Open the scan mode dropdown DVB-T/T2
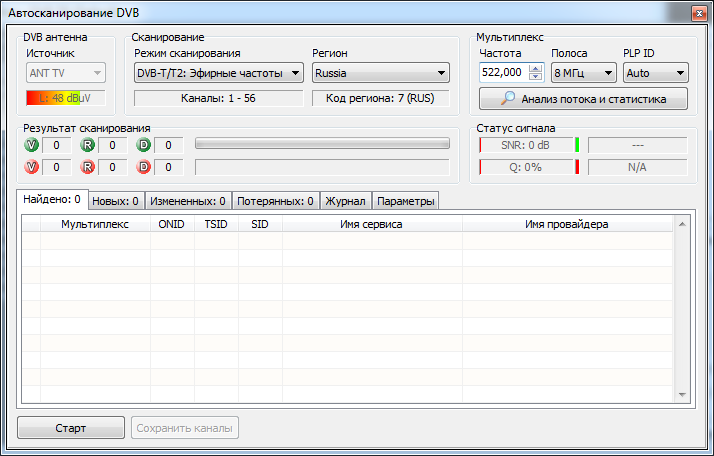Image resolution: width=714 pixels, height=456 pixels. pyautogui.click(x=218, y=73)
